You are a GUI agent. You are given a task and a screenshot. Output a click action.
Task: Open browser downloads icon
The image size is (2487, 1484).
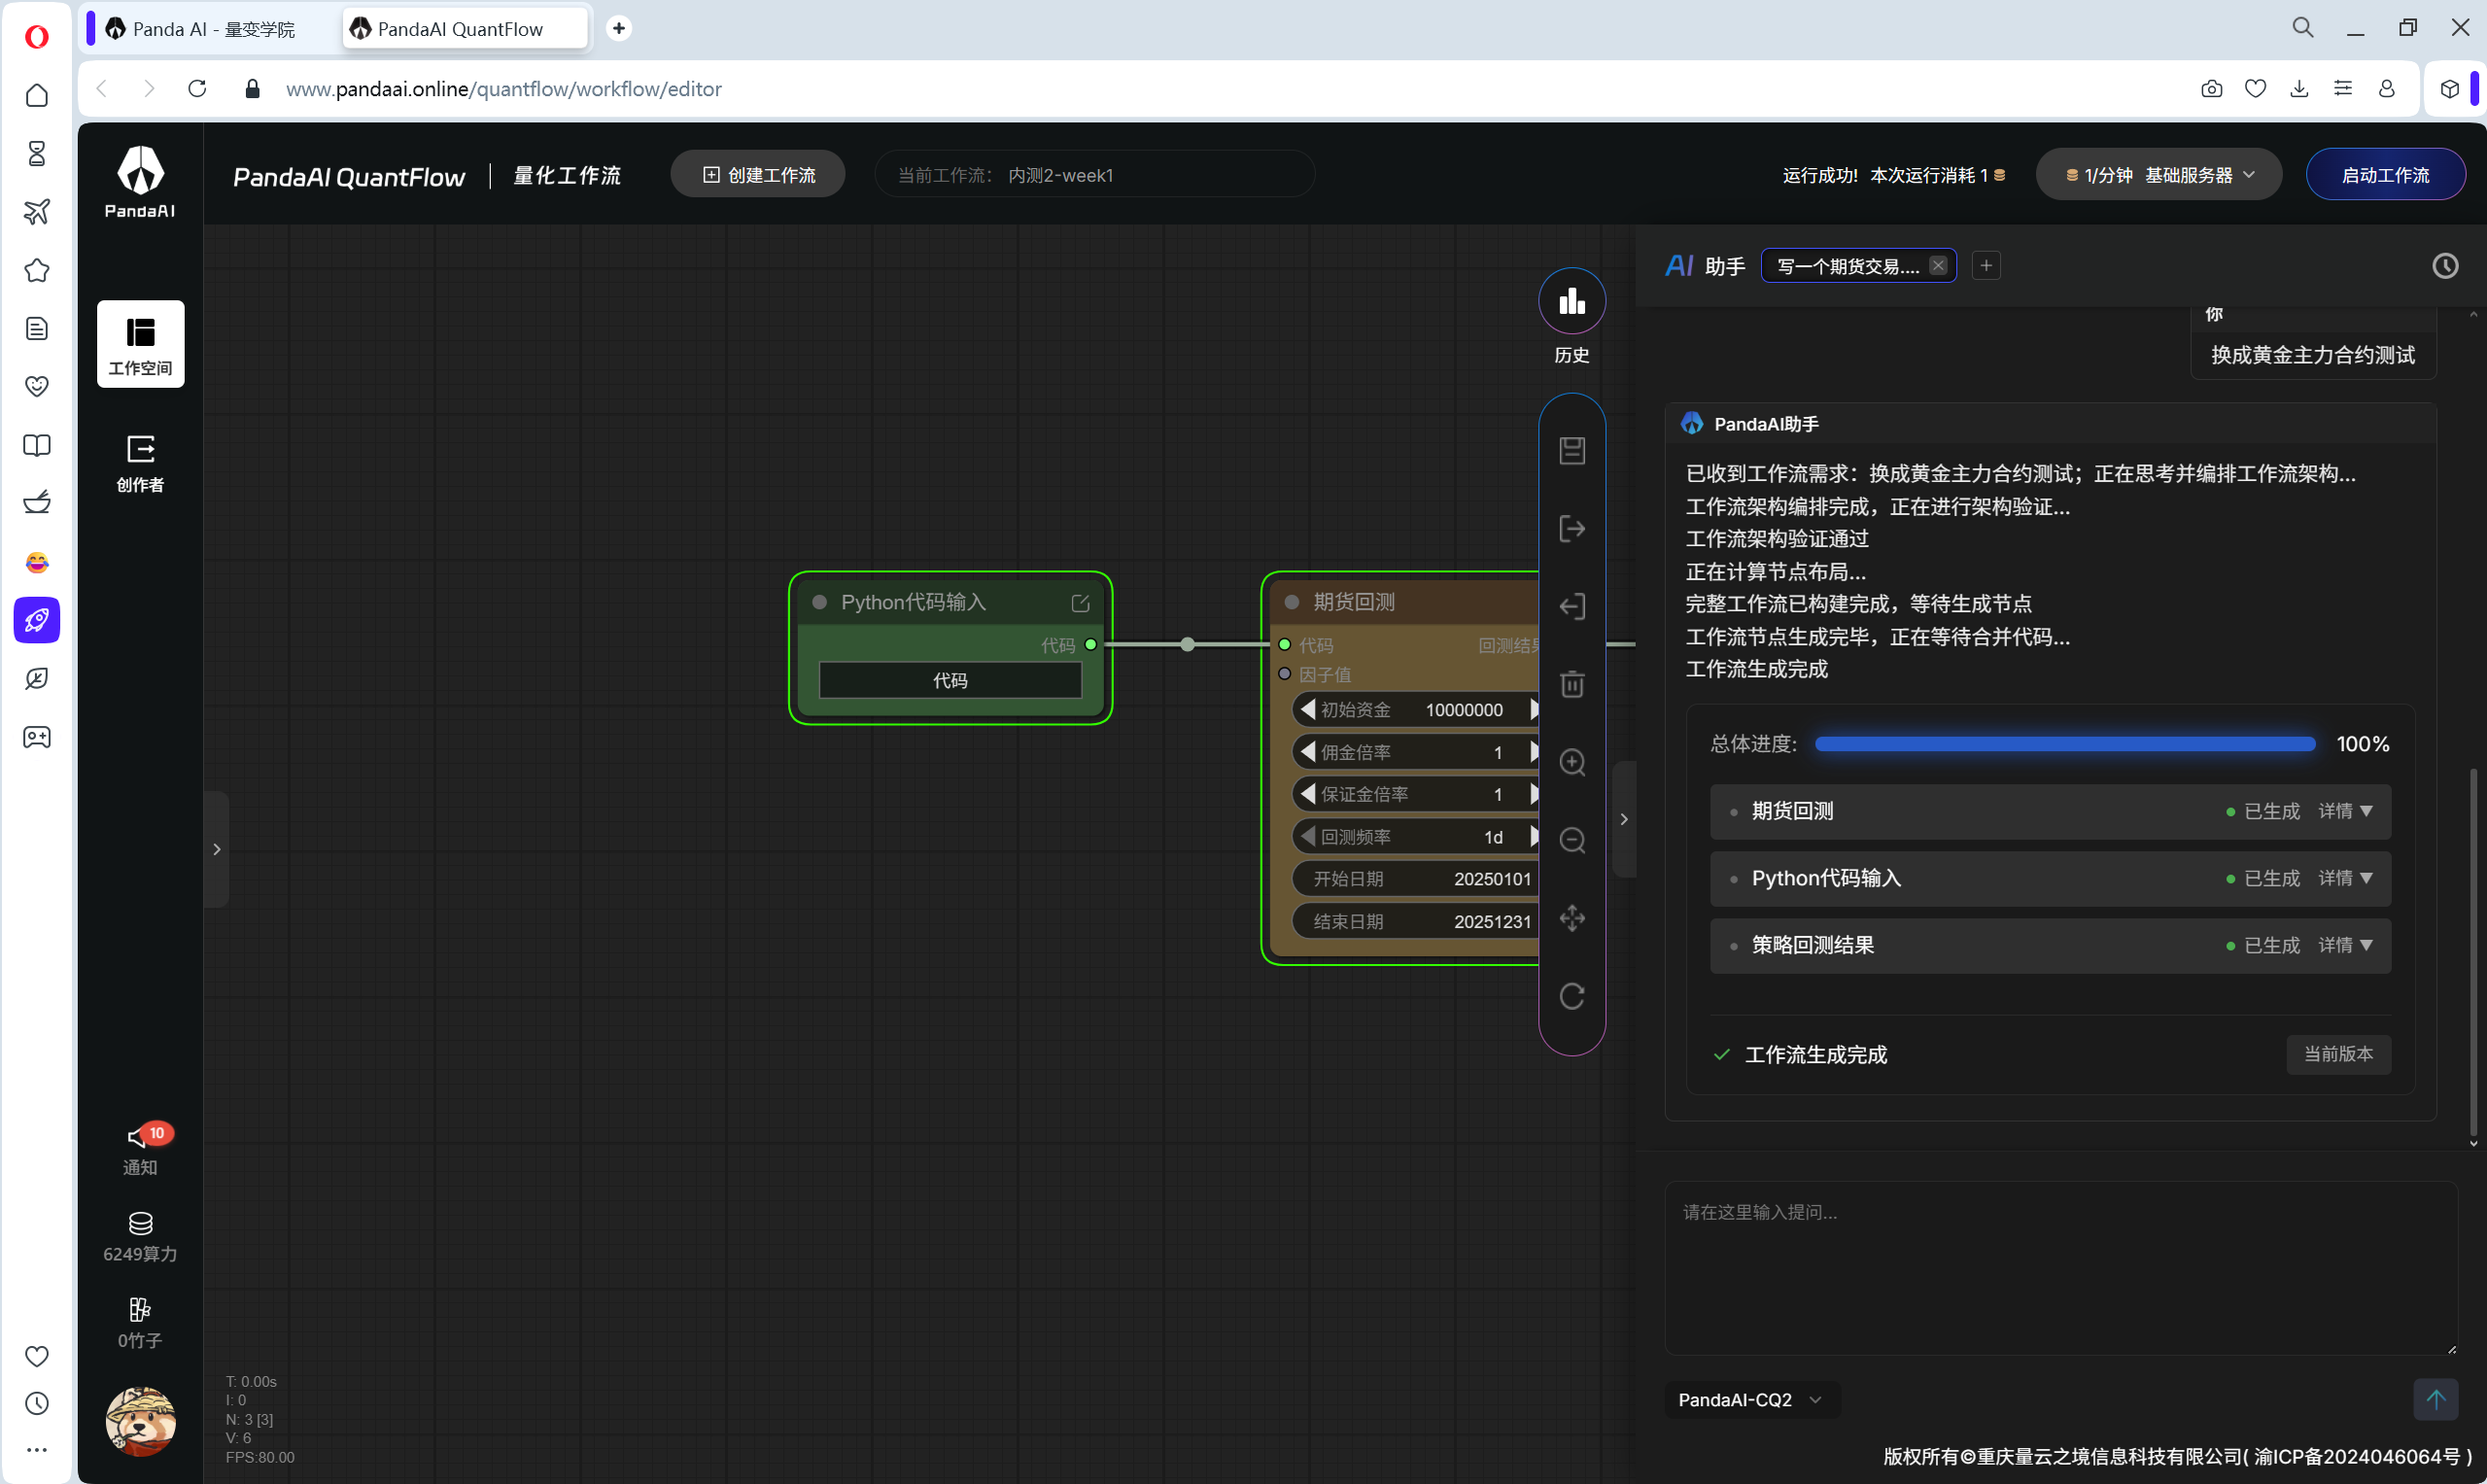(2299, 89)
